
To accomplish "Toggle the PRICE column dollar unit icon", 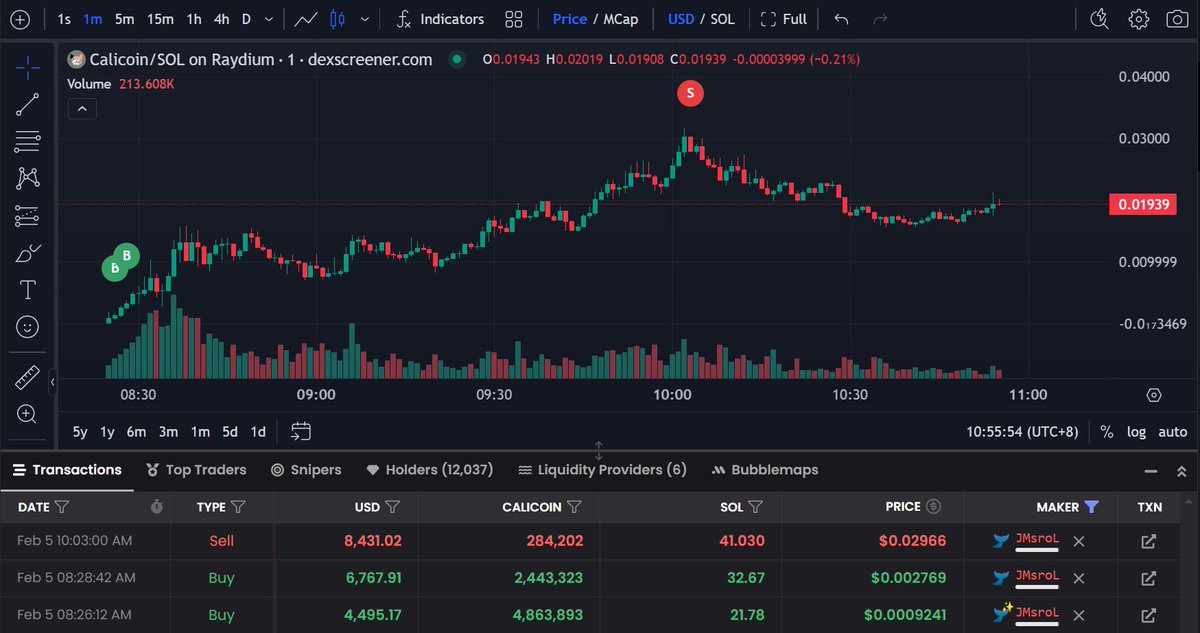I will pos(934,507).
